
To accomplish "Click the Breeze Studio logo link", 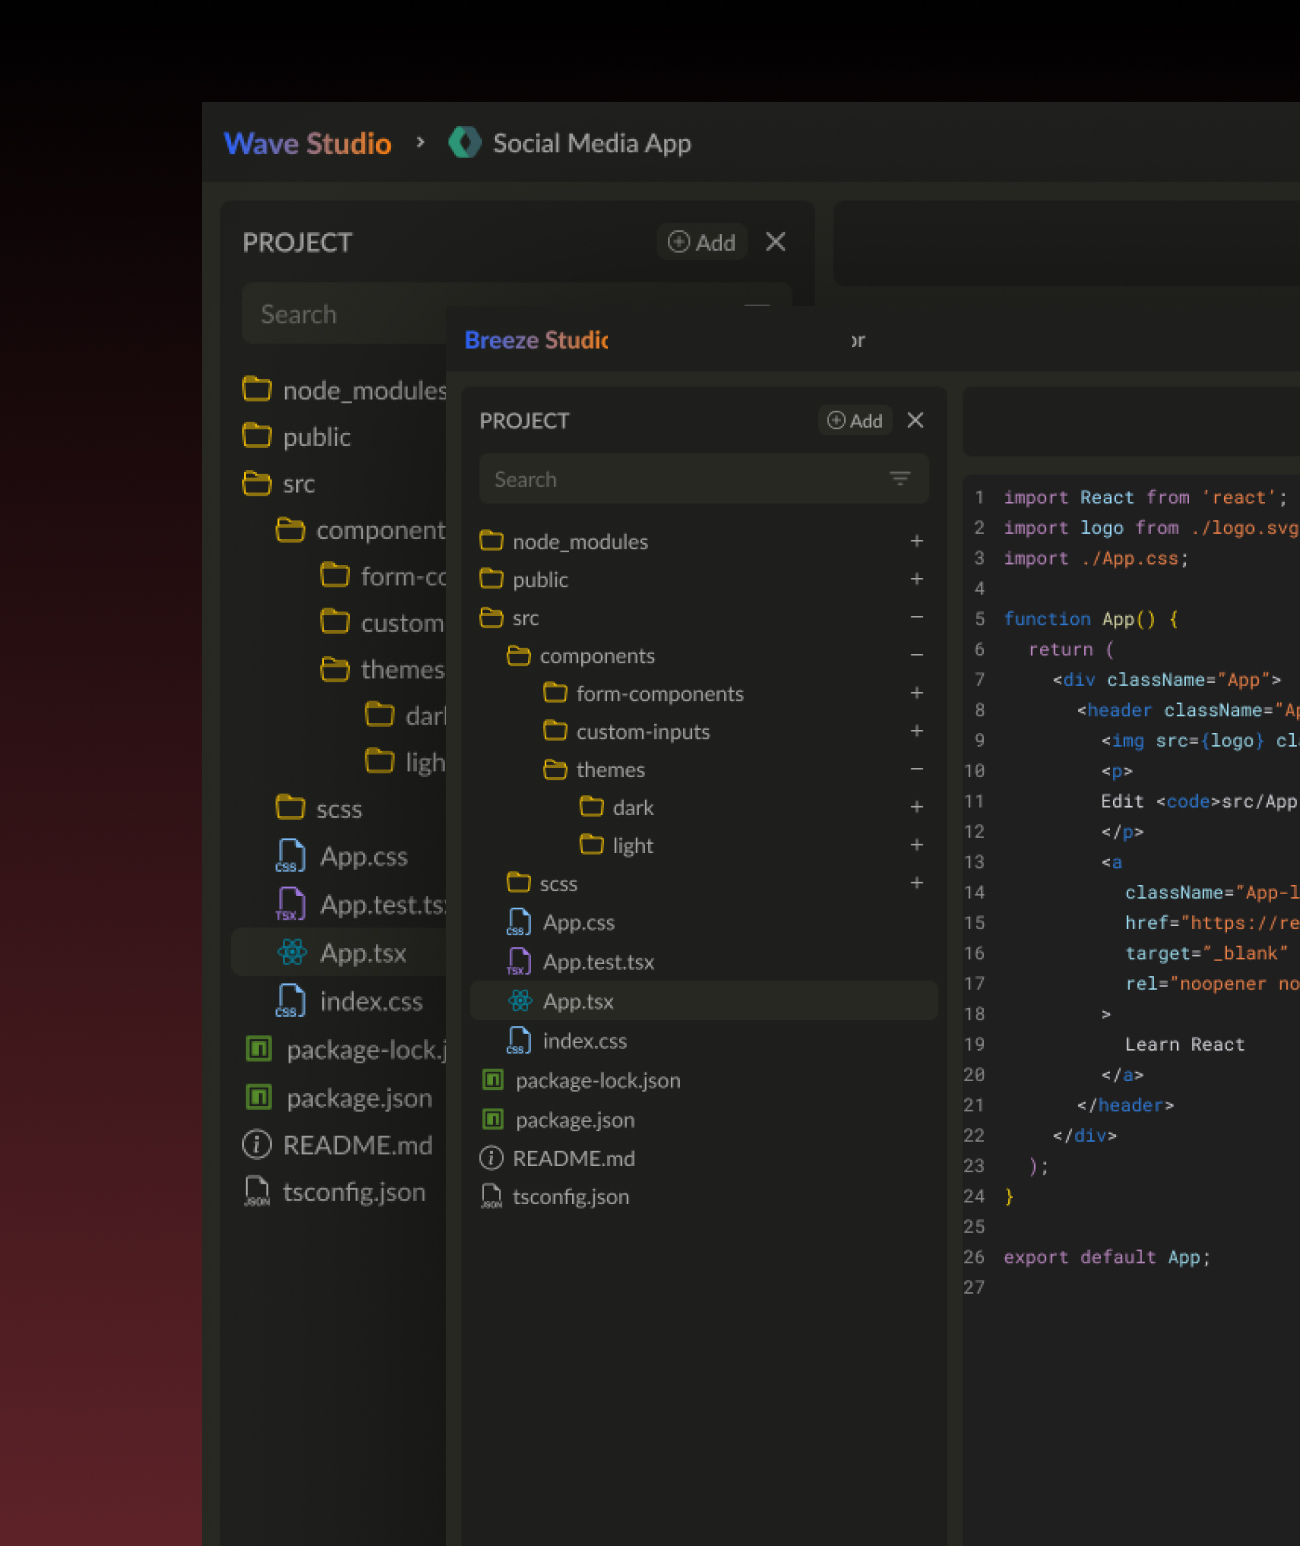I will tap(536, 340).
